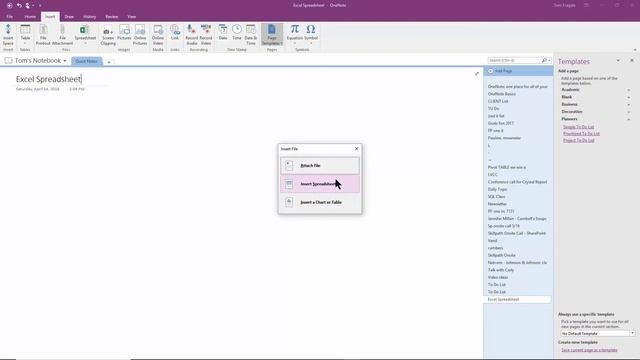This screenshot has width=640, height=360.
Task: Click the Excel Spreadsheet page title
Action: click(x=49, y=79)
